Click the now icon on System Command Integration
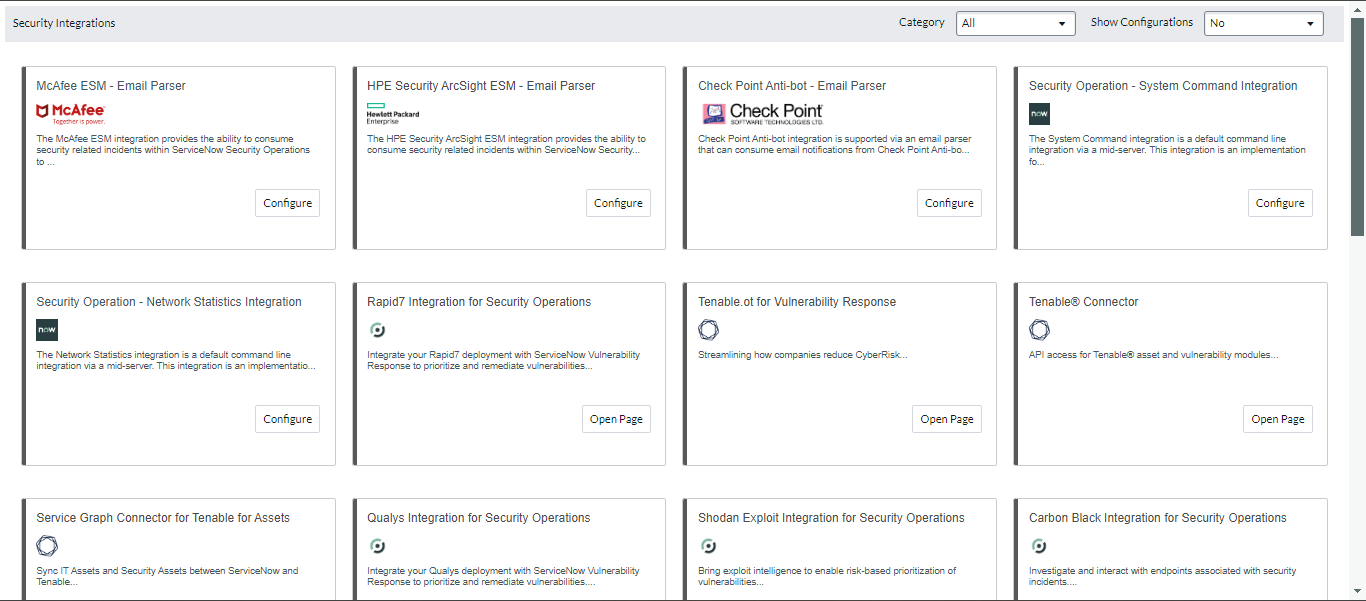The width and height of the screenshot is (1366, 601). coord(1039,113)
